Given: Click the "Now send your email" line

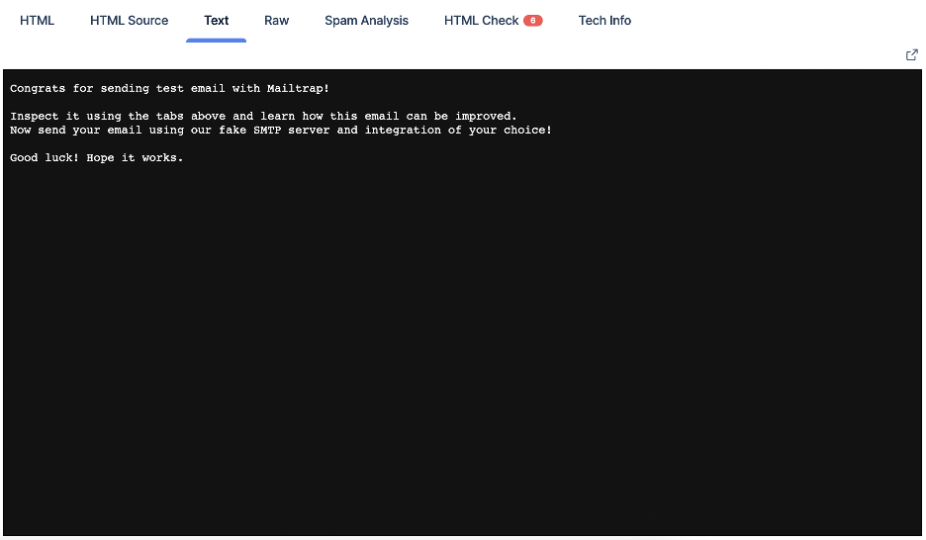Looking at the screenshot, I should pos(280,130).
